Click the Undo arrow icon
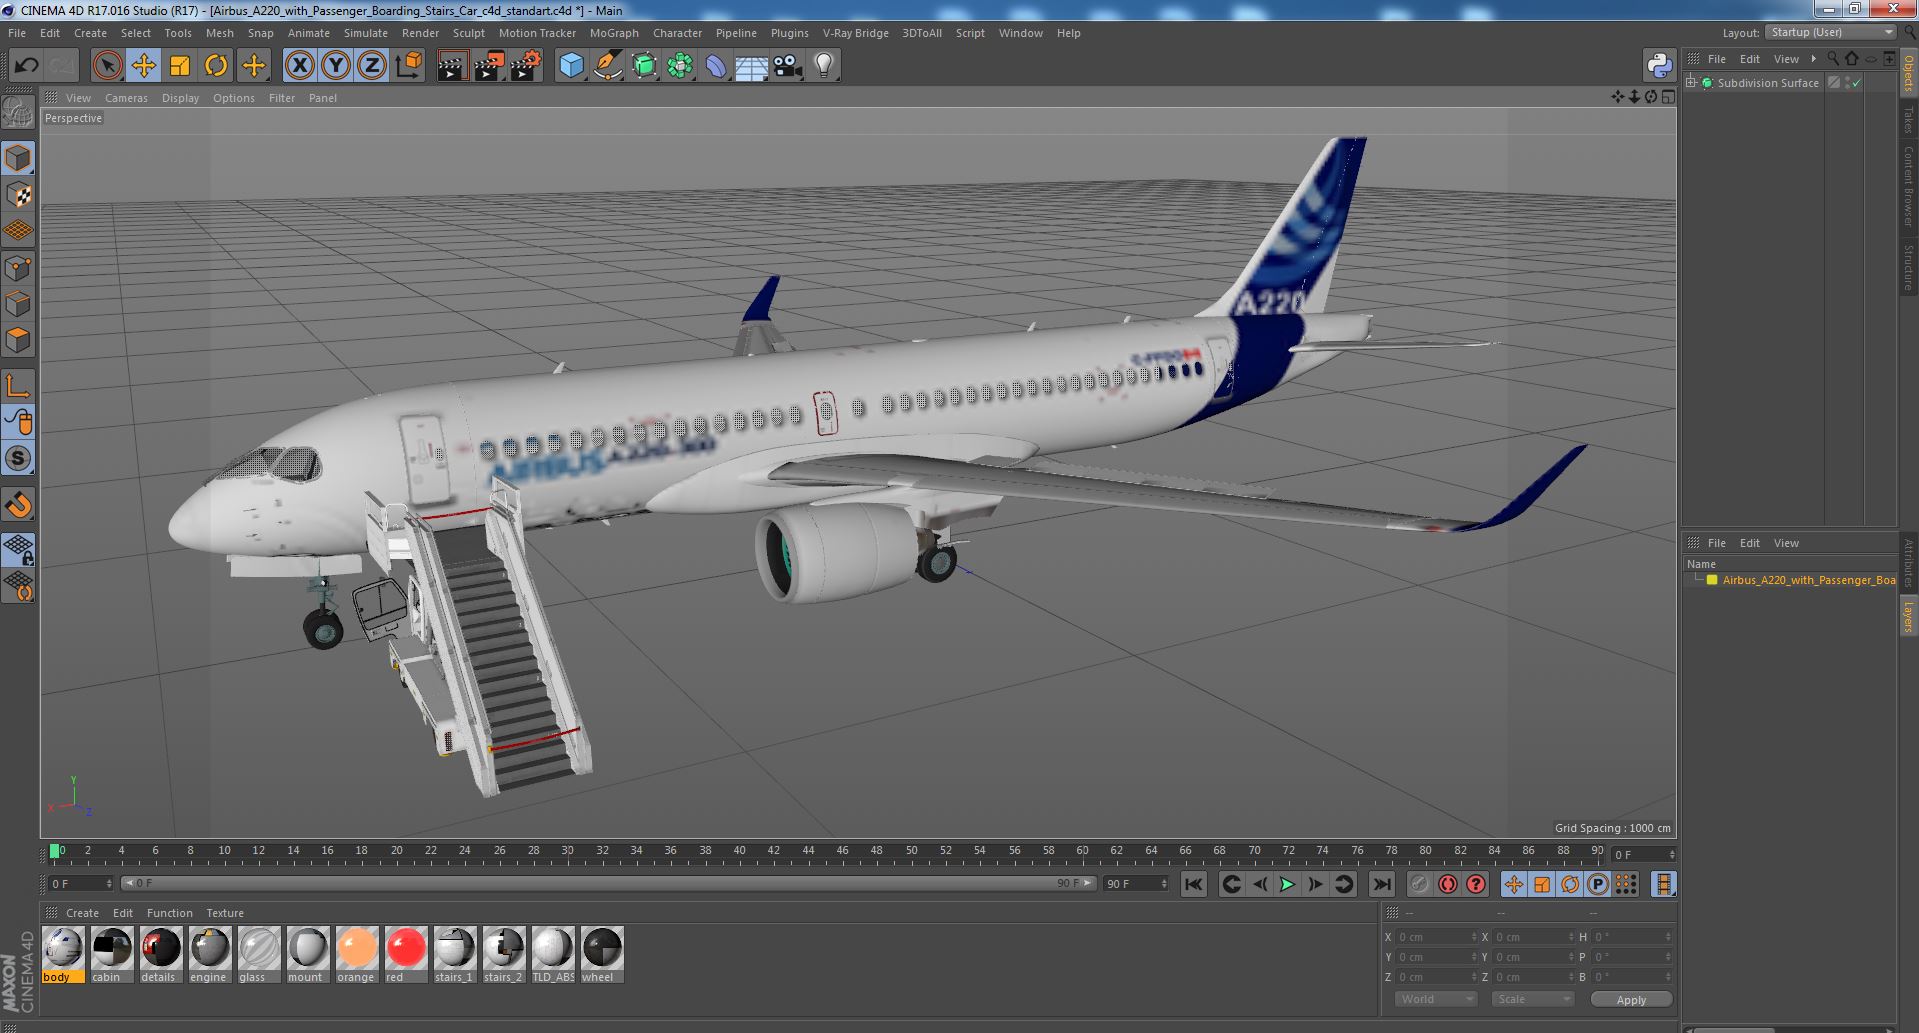This screenshot has width=1919, height=1033. click(26, 66)
